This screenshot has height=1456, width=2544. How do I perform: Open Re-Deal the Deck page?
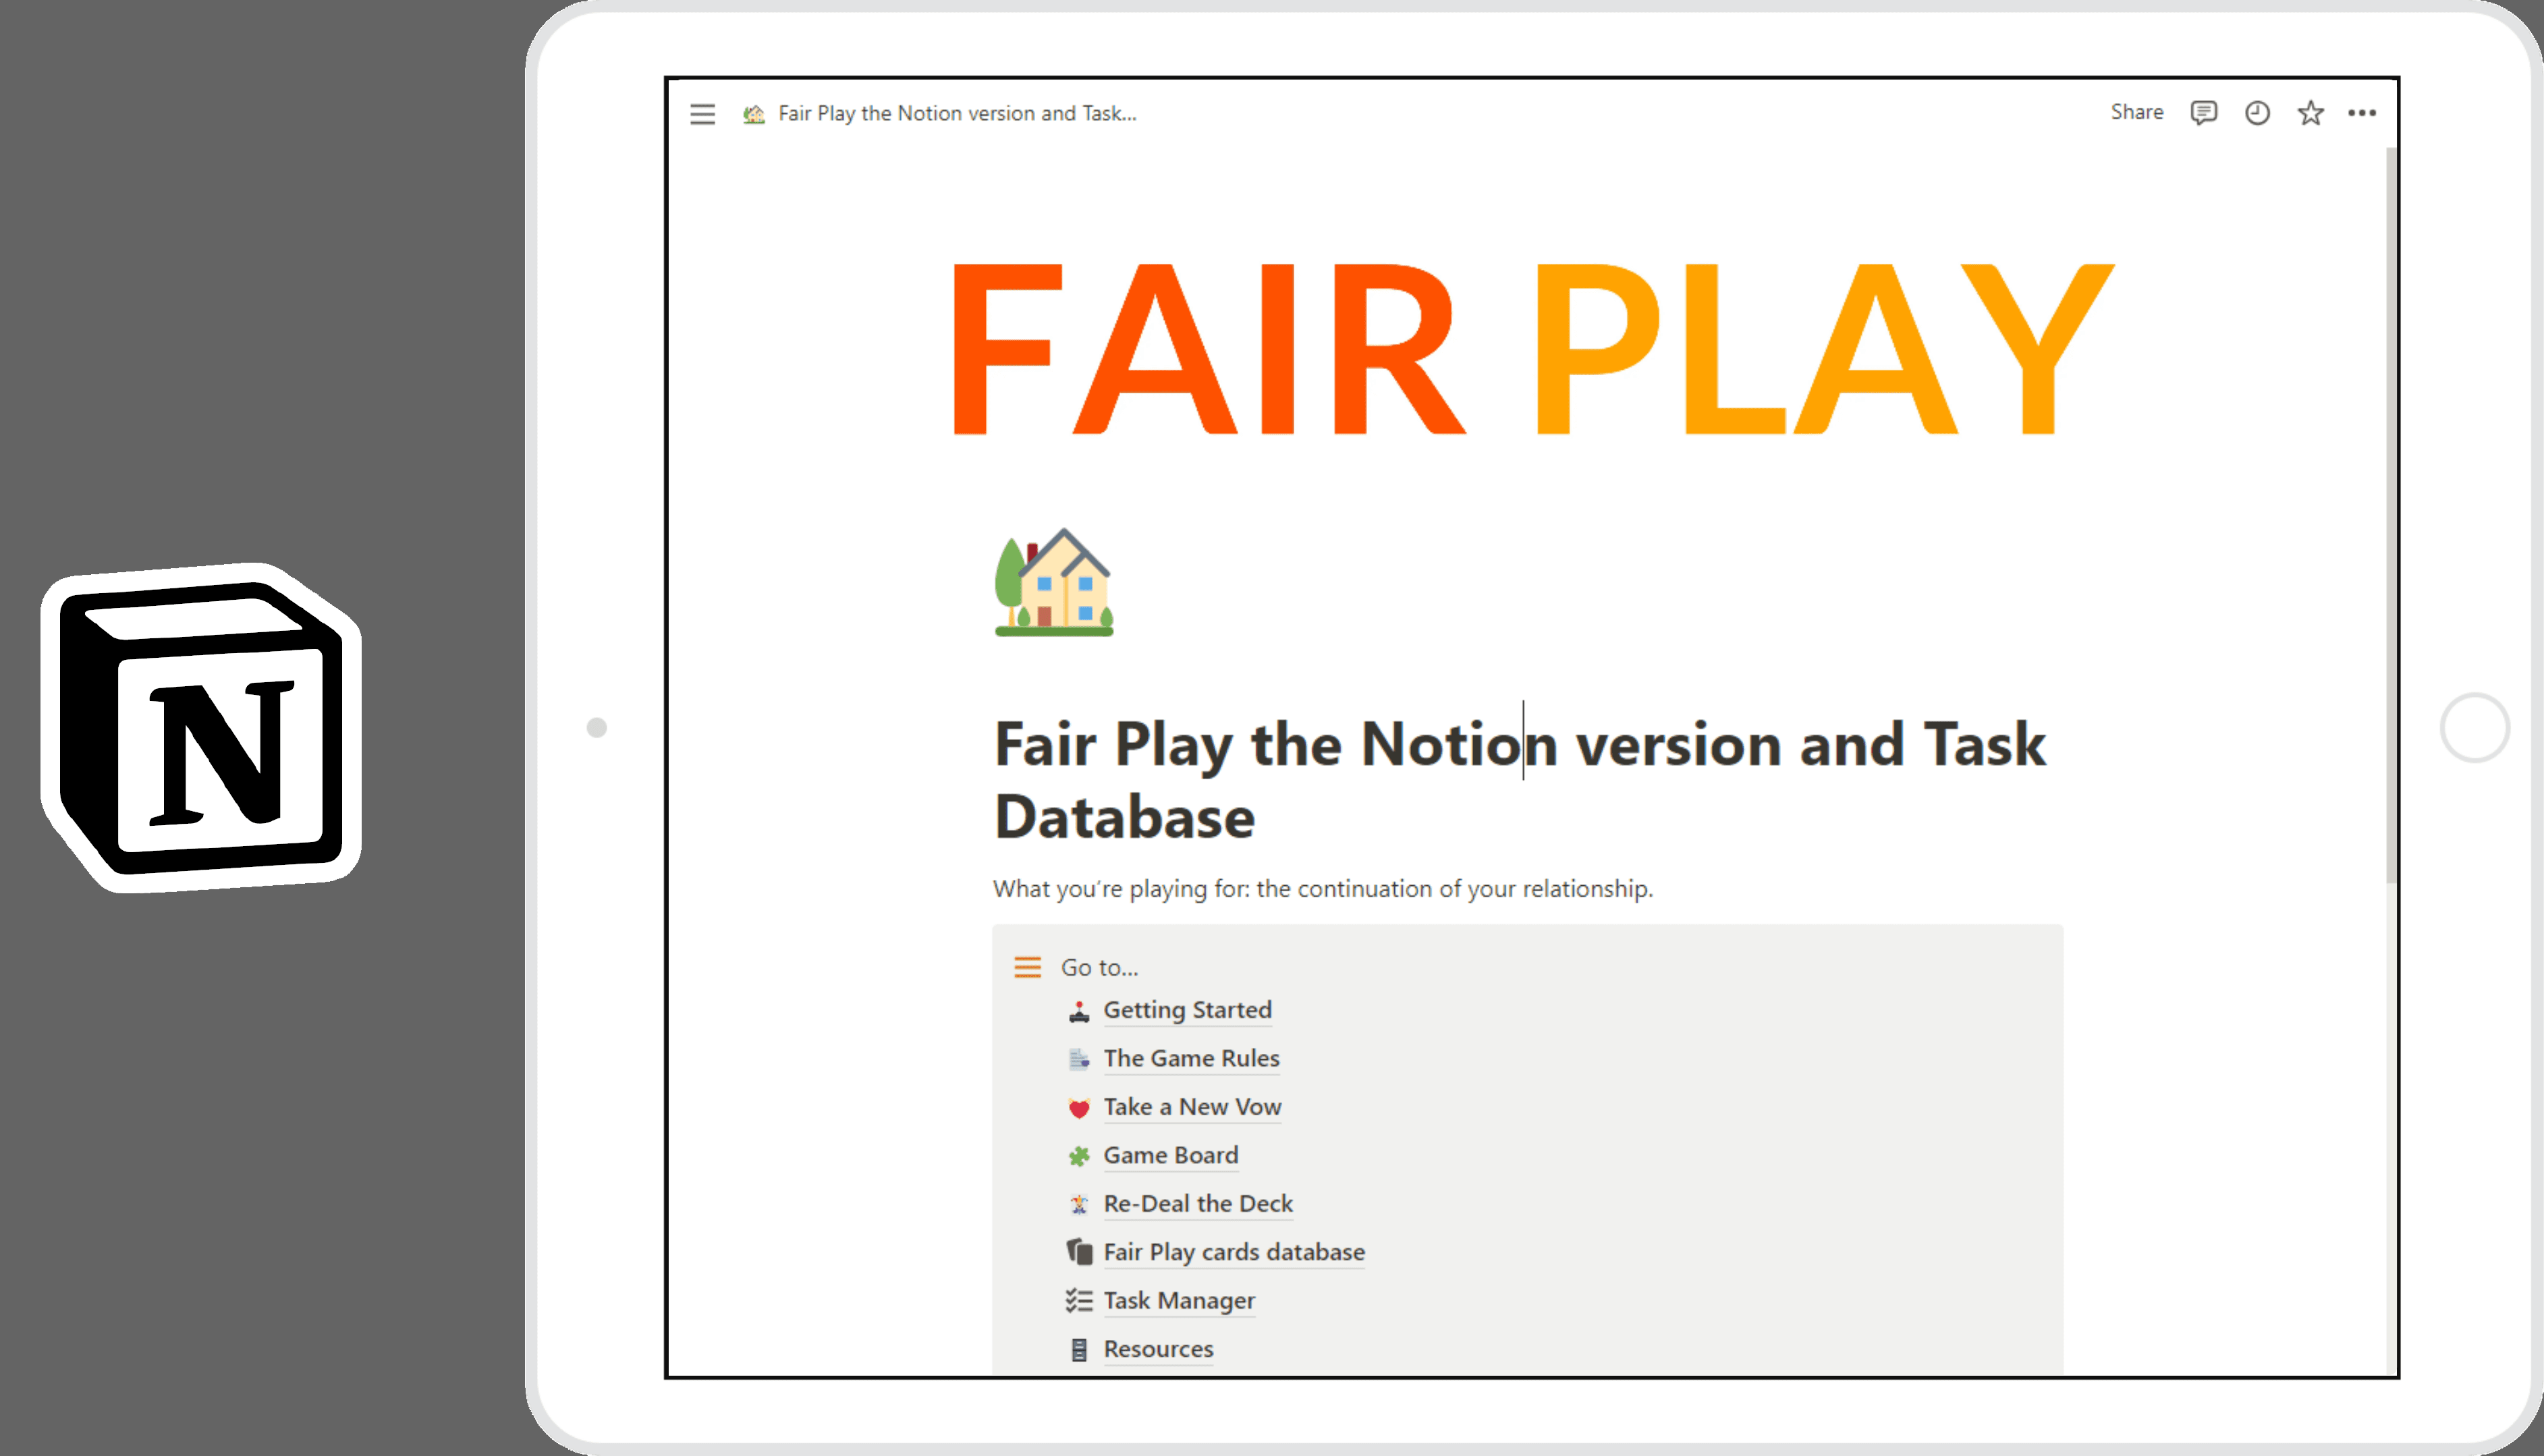[x=1198, y=1204]
